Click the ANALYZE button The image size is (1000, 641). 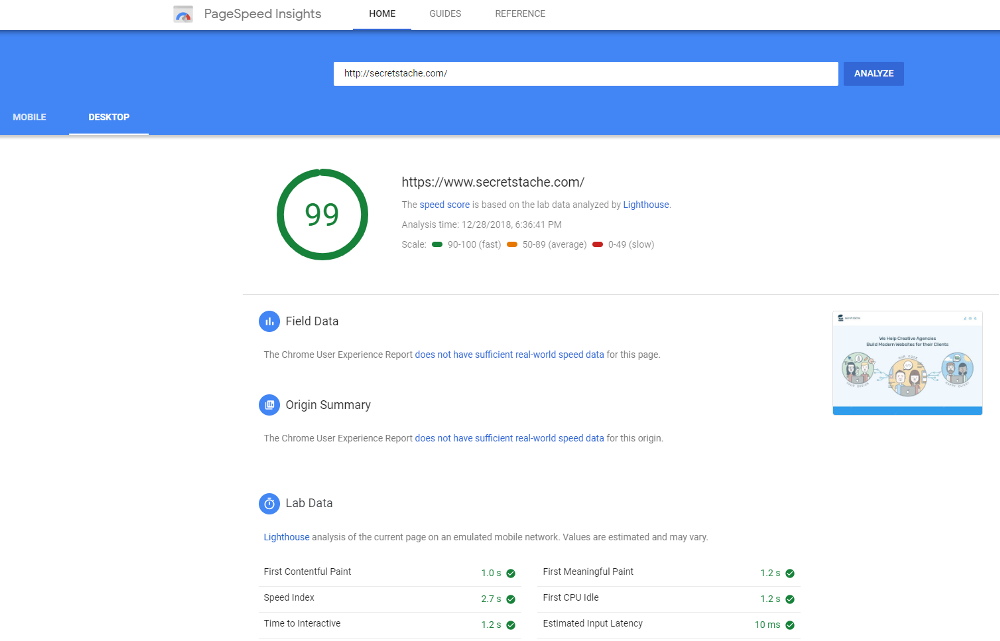tap(874, 73)
